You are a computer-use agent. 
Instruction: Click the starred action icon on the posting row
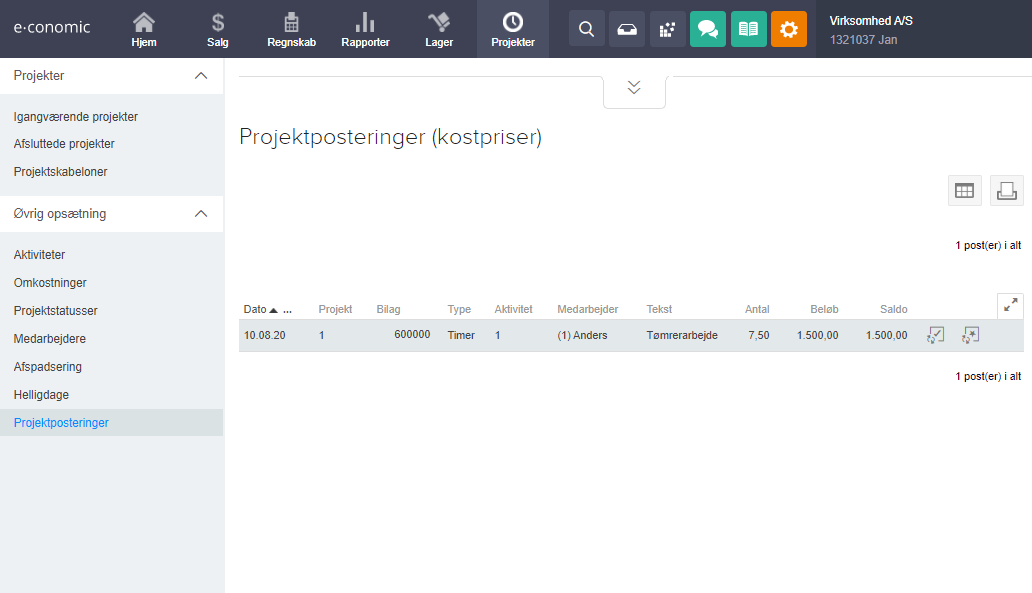click(969, 335)
